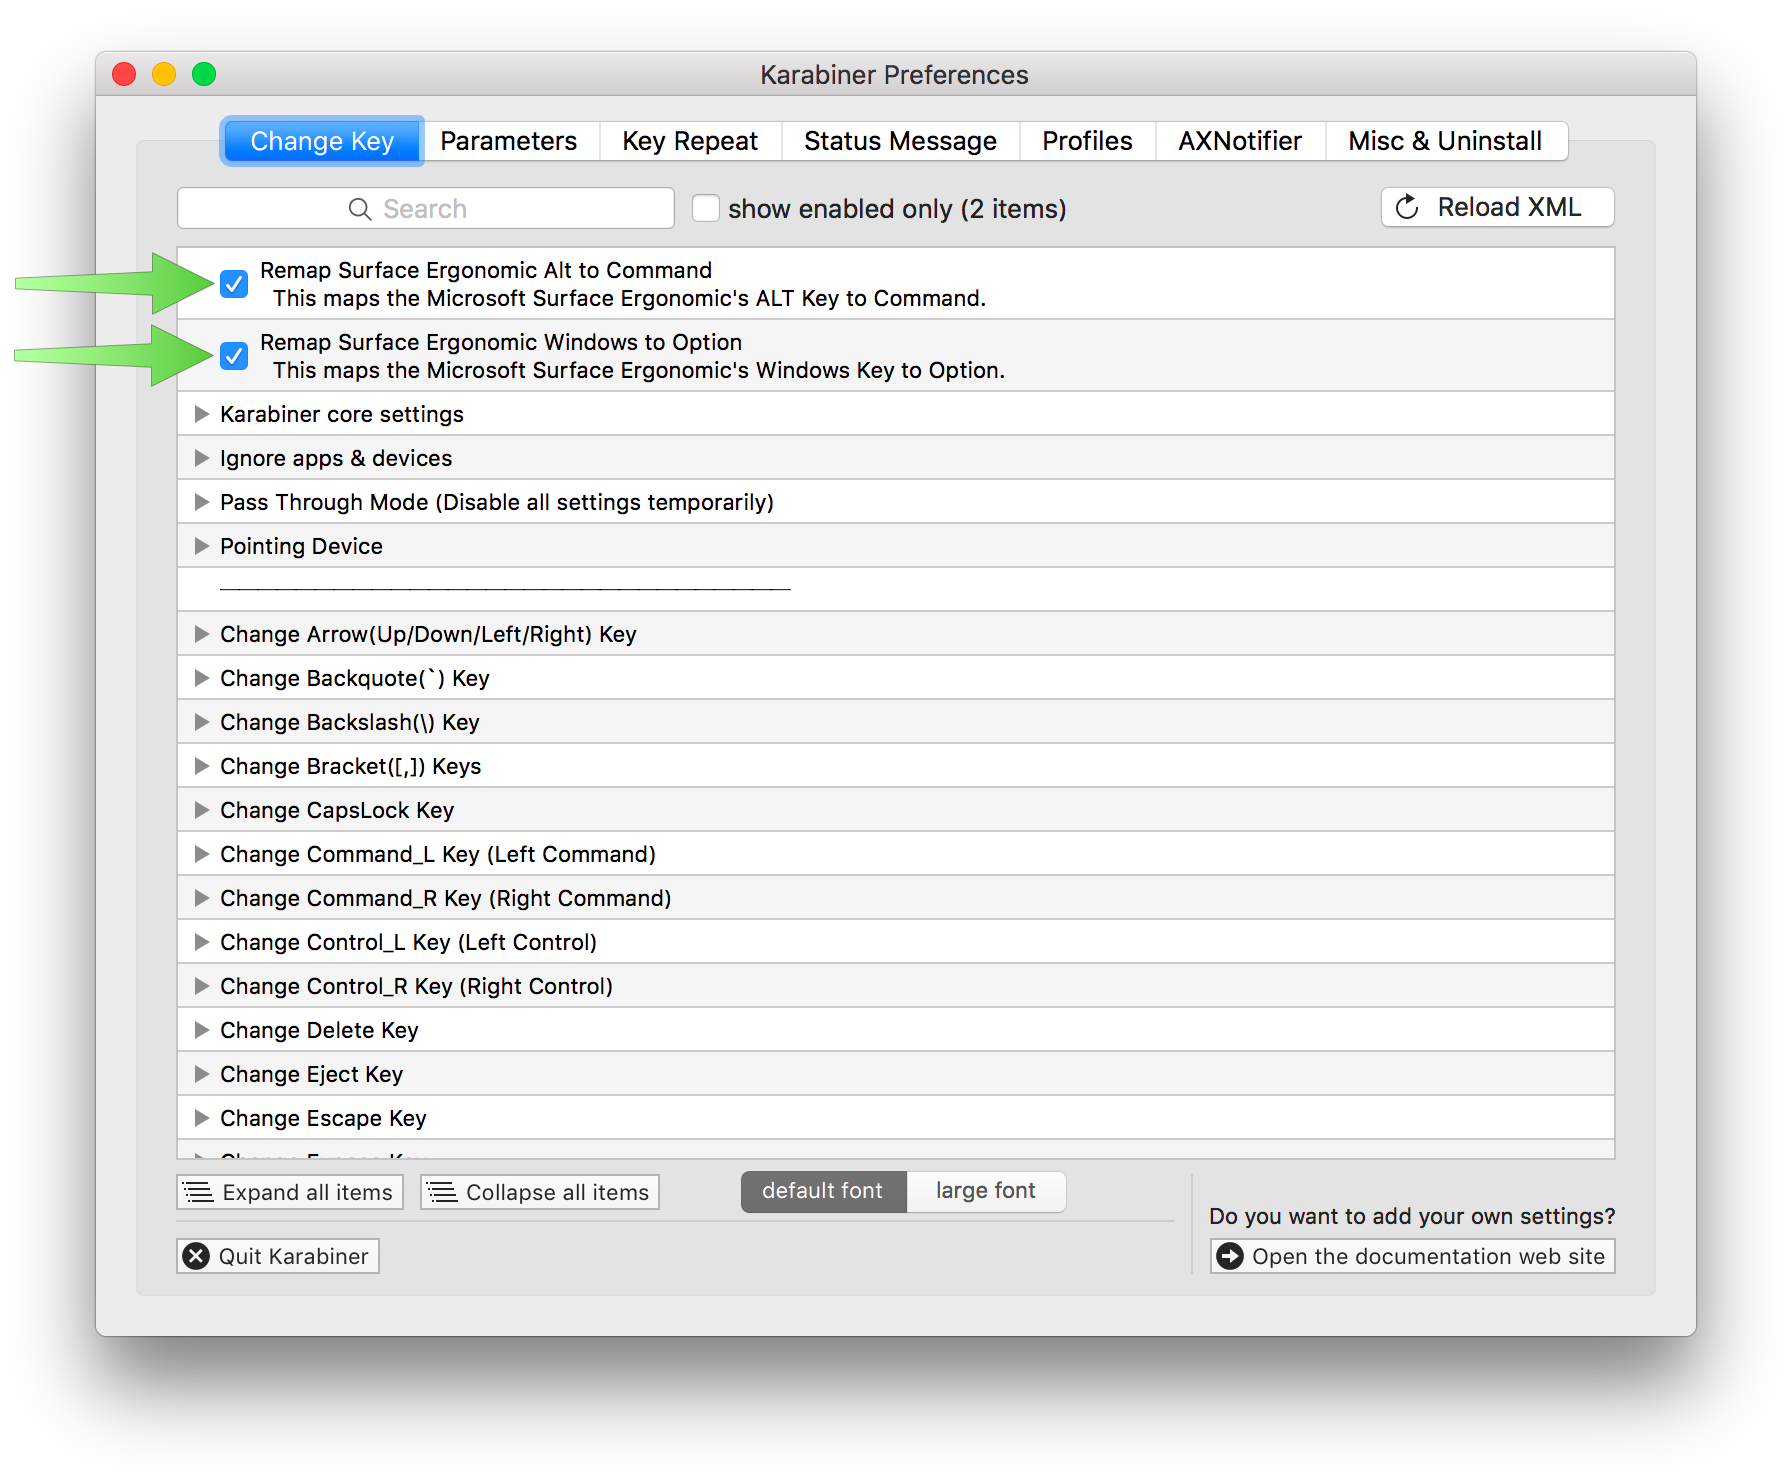Expand Change CapsLock Key
This screenshot has width=1792, height=1484.
click(x=201, y=810)
